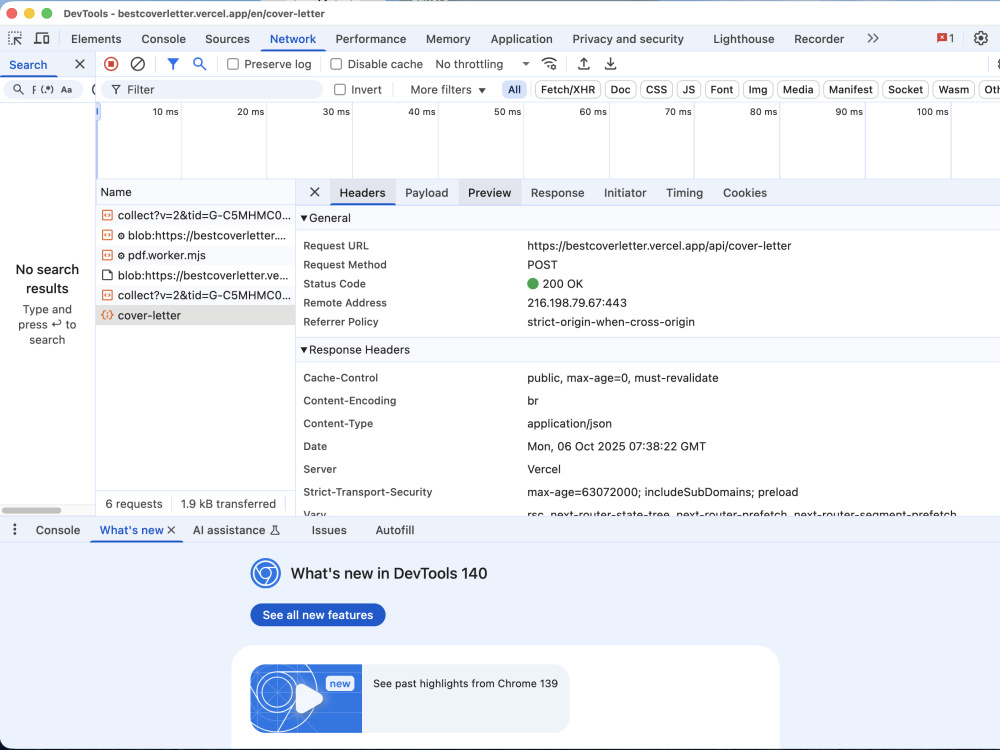
Task: Activate the inspect element picker icon
Action: (x=15, y=38)
